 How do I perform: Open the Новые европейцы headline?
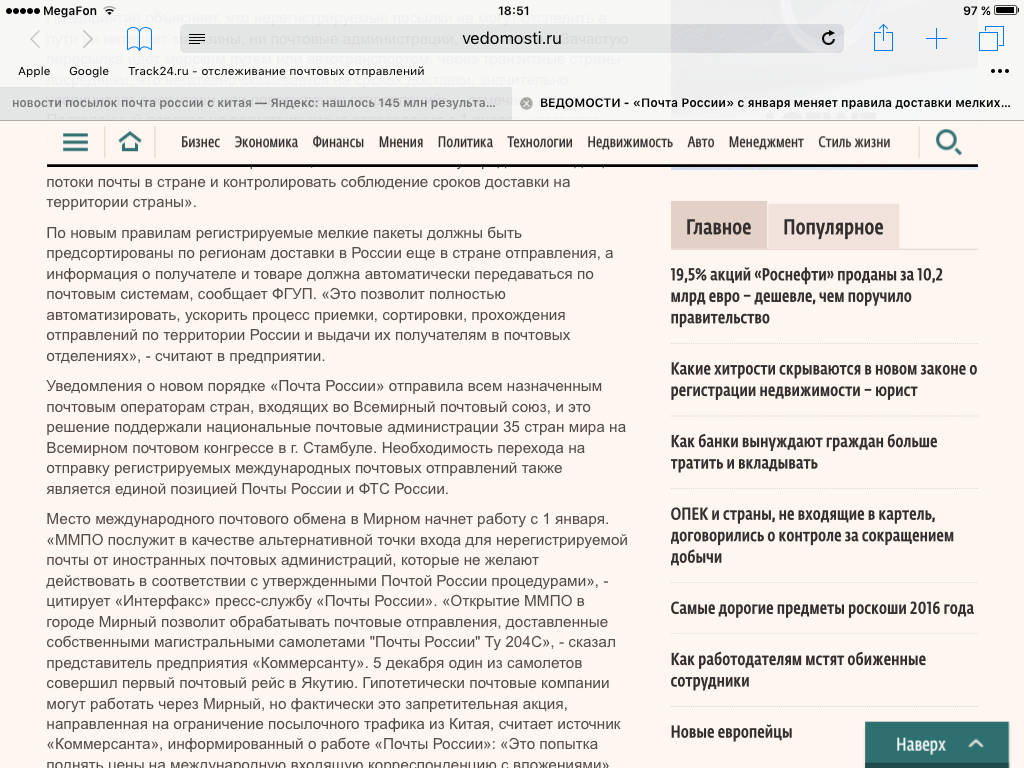pos(731,732)
